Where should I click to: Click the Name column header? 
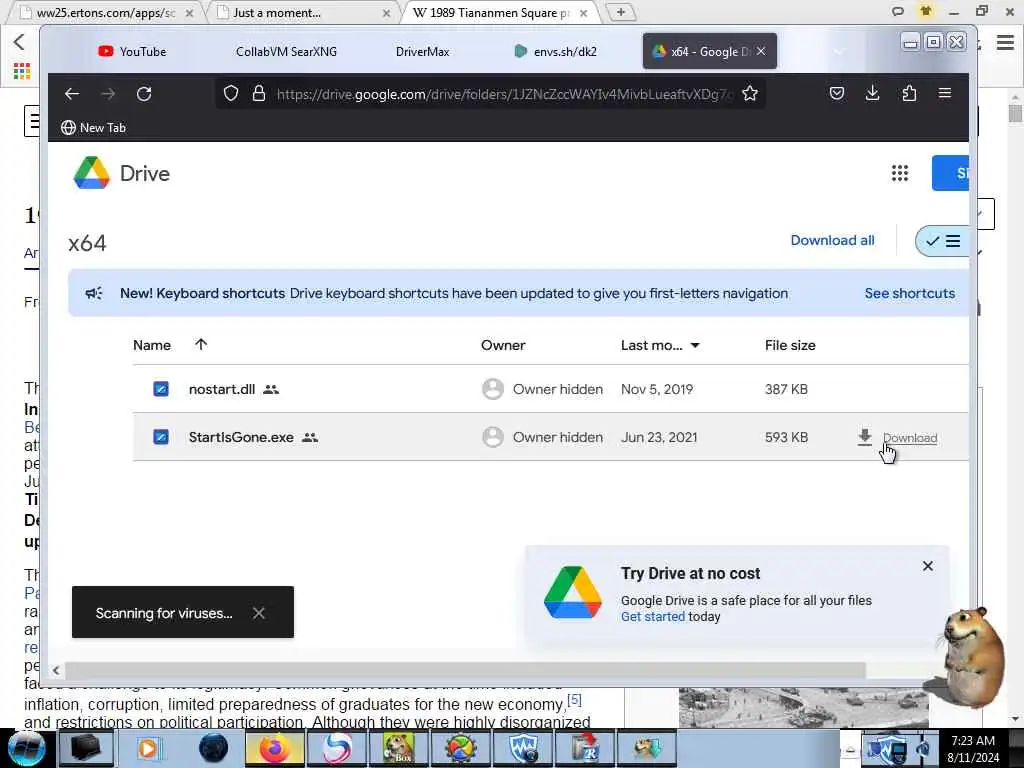pyautogui.click(x=152, y=345)
